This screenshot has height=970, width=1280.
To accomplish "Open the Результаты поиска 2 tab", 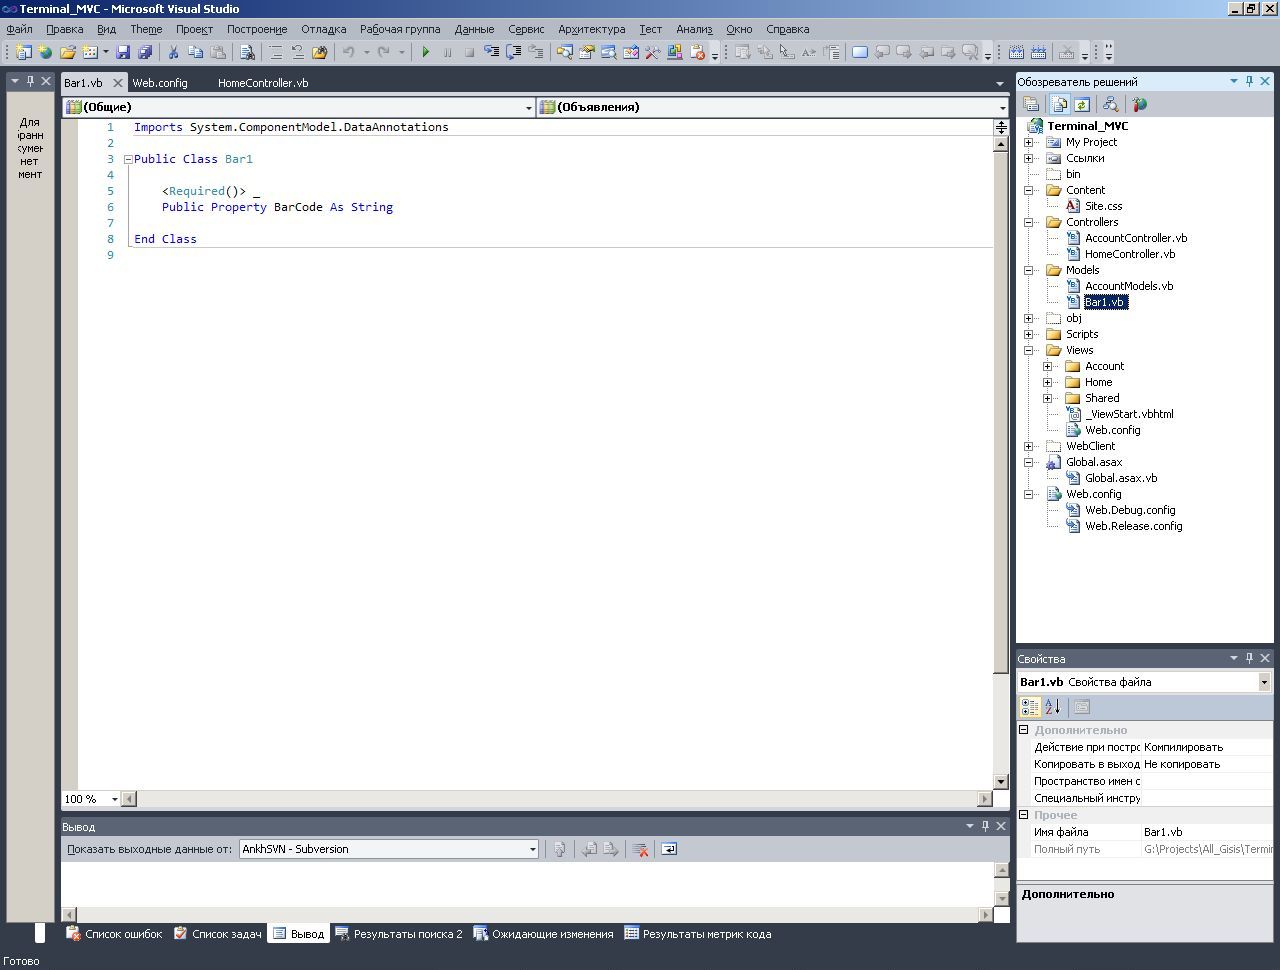I will (x=399, y=934).
